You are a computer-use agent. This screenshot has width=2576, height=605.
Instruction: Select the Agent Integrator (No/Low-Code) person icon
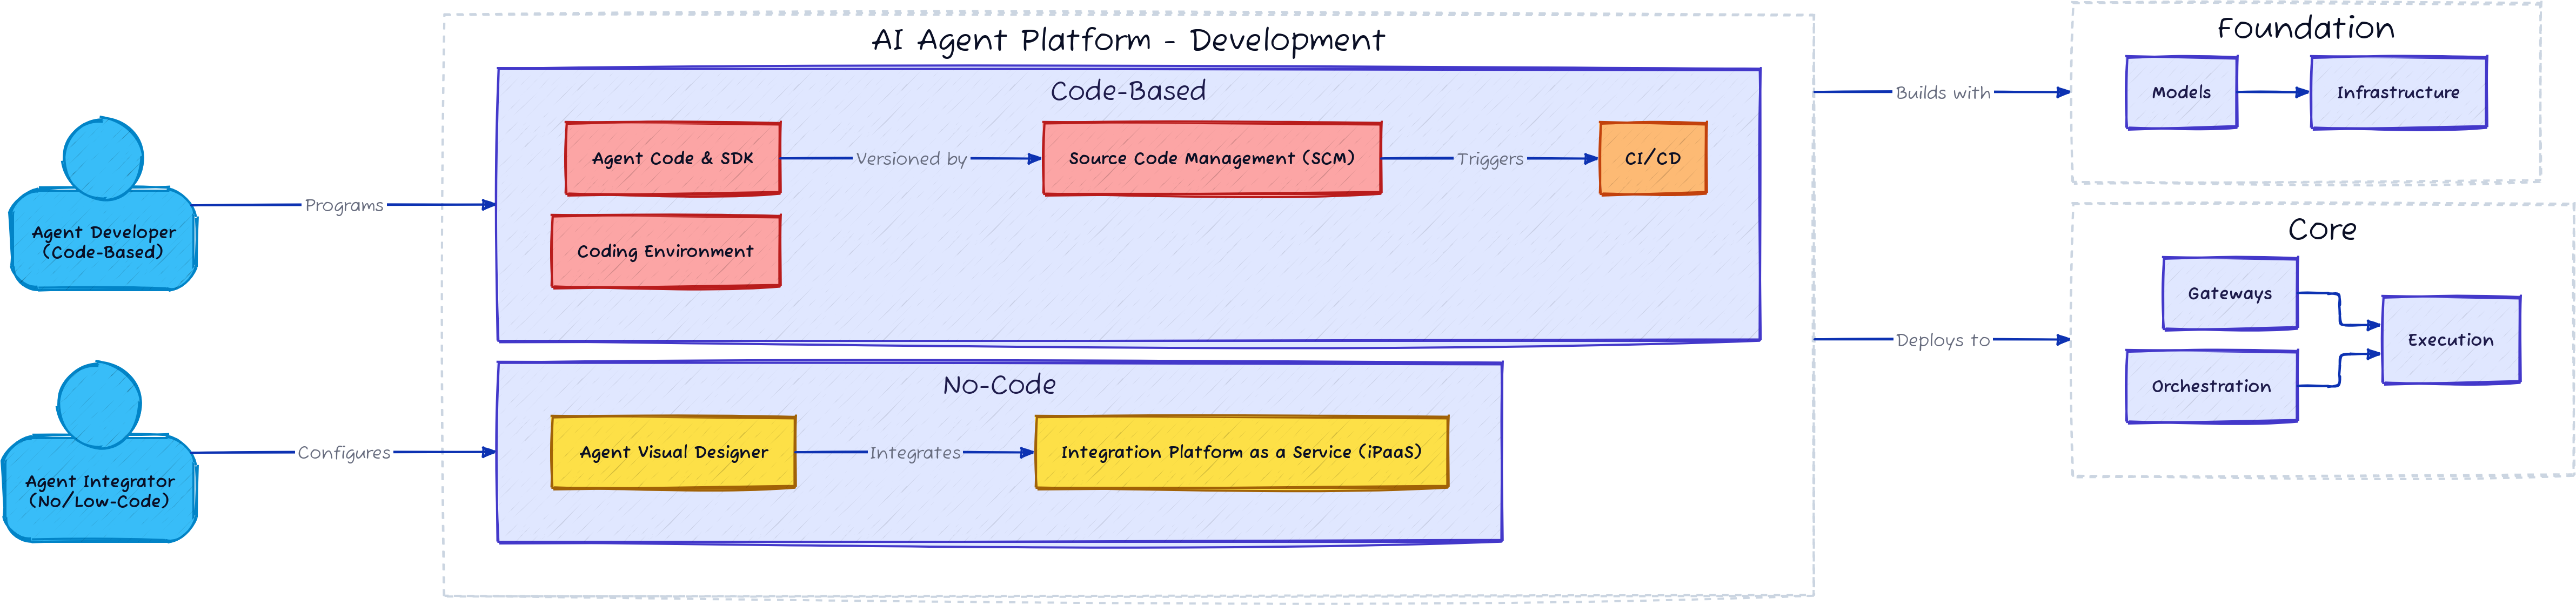100,452
